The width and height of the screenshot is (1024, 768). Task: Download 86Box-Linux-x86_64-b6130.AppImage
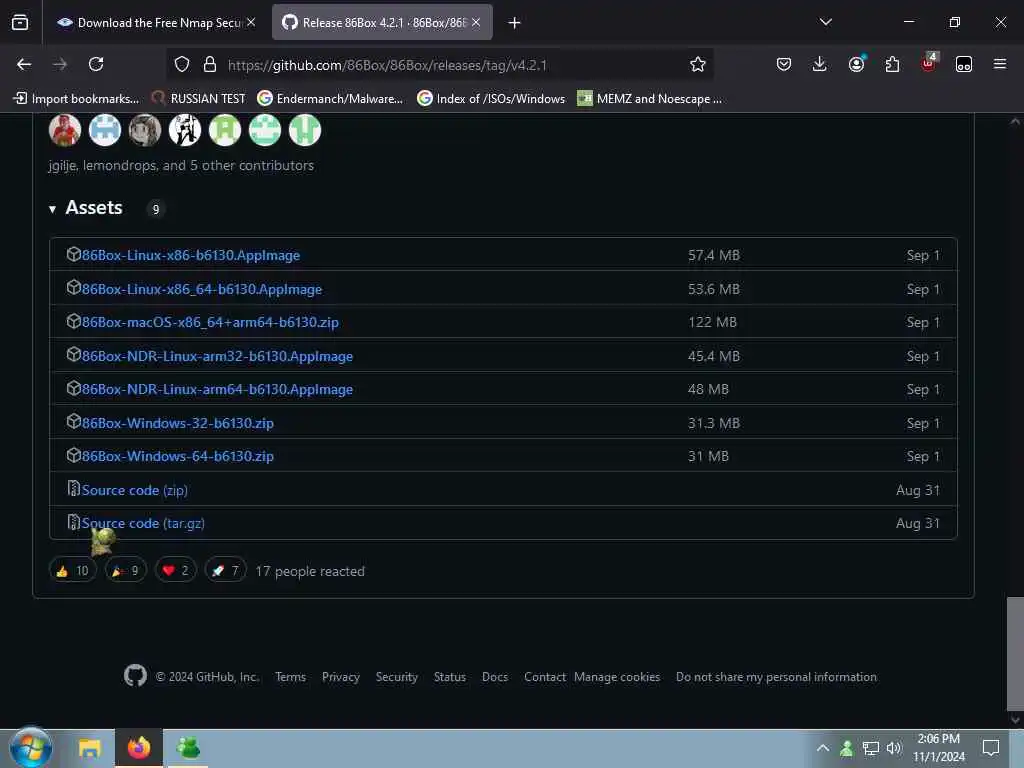click(x=201, y=289)
